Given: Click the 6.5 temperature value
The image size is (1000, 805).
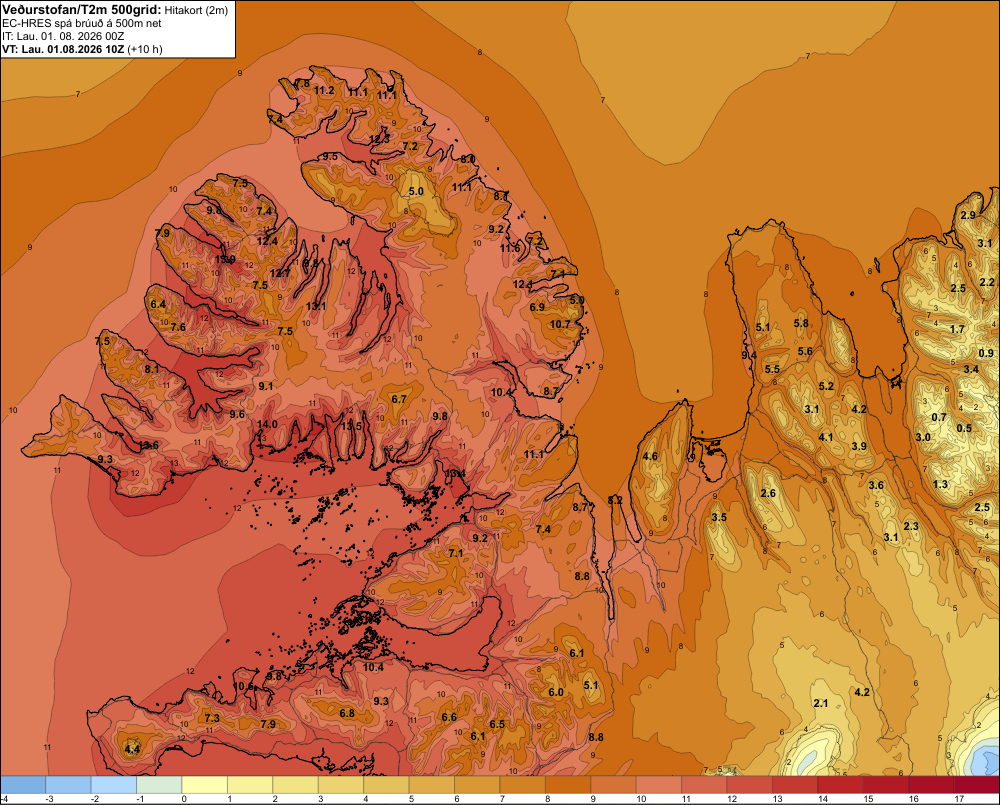Looking at the screenshot, I should click(x=497, y=724).
